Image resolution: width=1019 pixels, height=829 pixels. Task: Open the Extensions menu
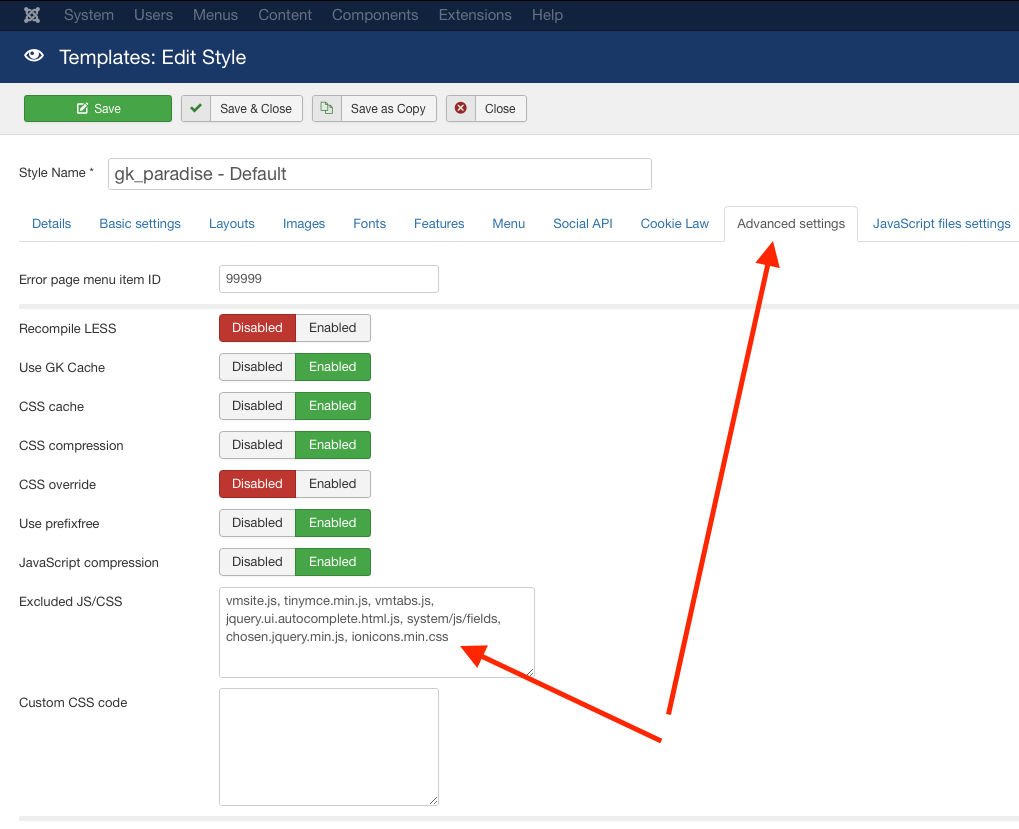[x=475, y=15]
